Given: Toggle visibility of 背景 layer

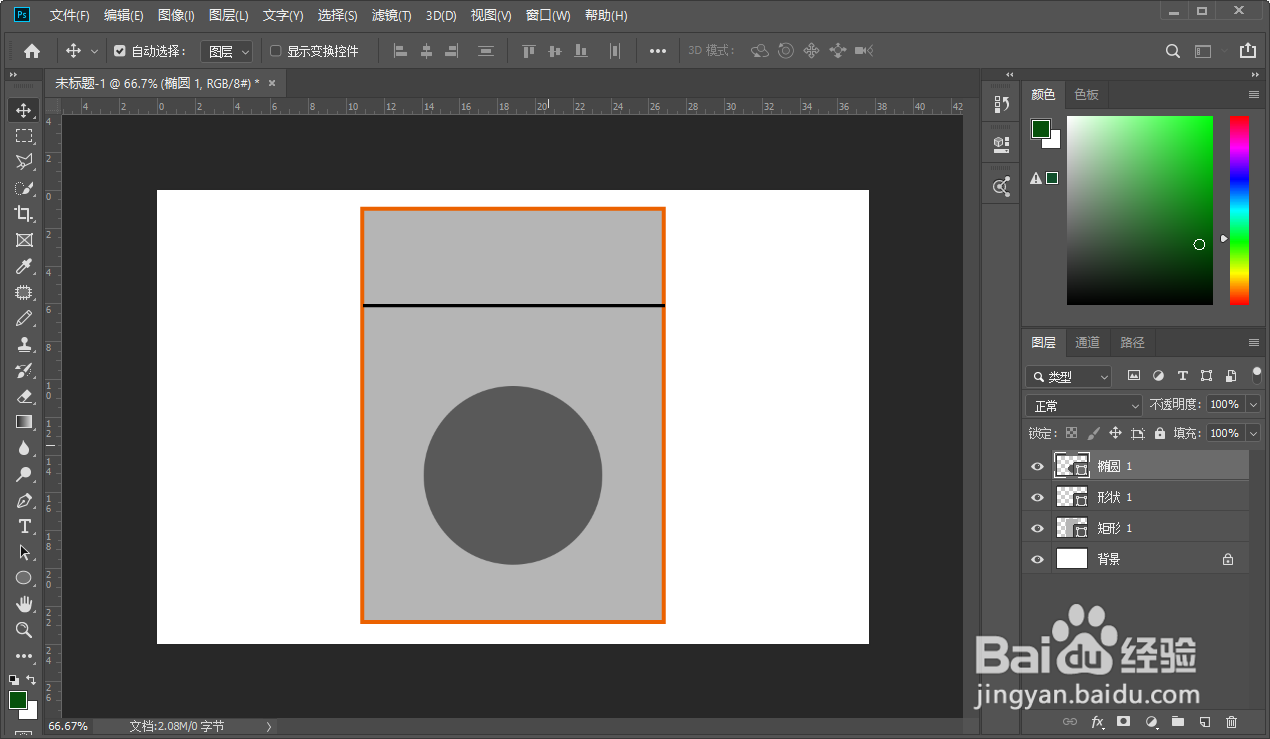Looking at the screenshot, I should coord(1037,559).
